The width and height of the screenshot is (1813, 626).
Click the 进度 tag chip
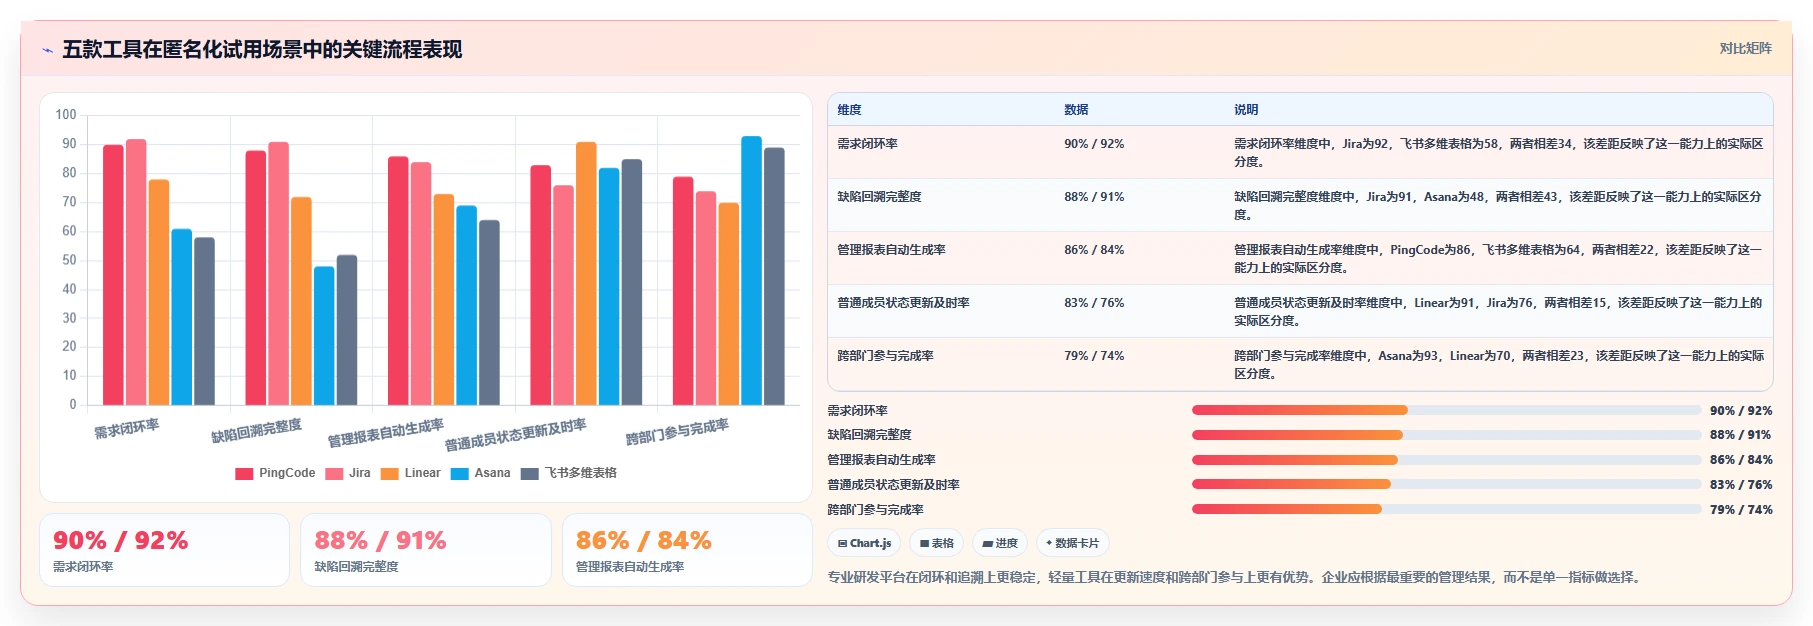[x=1000, y=543]
